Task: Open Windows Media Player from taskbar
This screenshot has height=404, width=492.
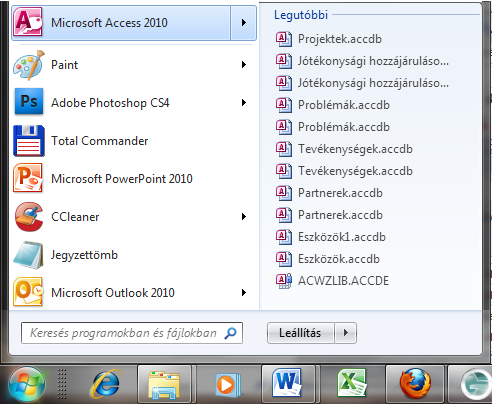Action: [x=227, y=385]
